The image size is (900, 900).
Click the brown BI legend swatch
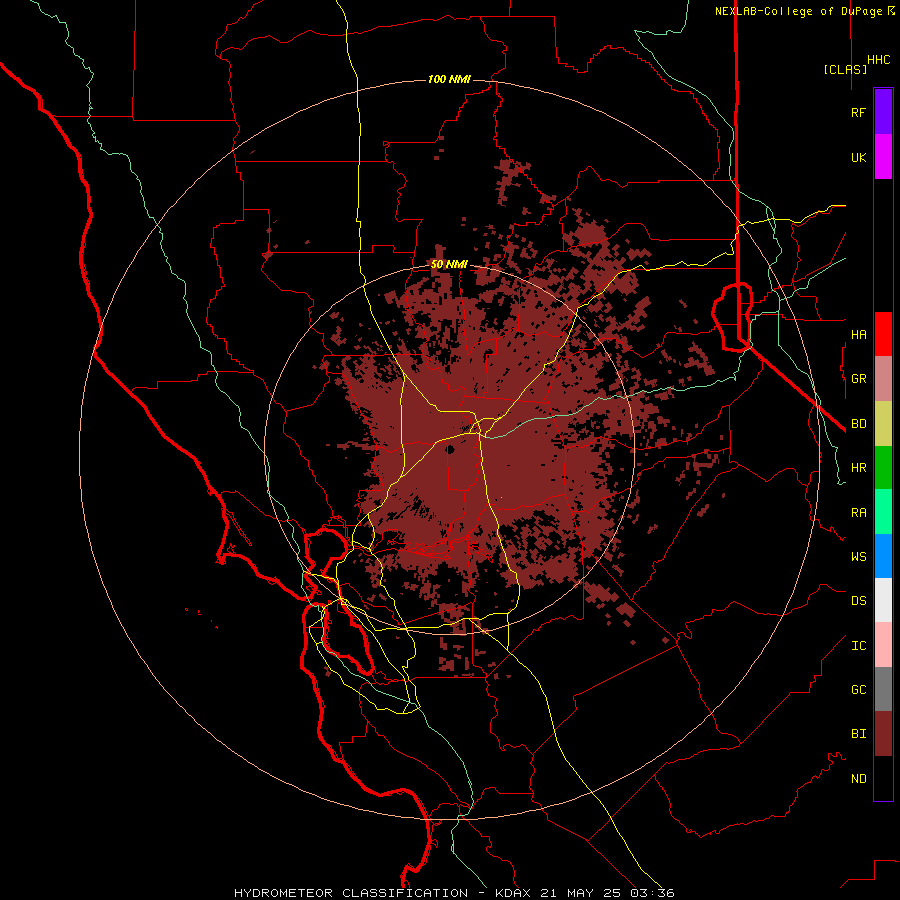(883, 734)
